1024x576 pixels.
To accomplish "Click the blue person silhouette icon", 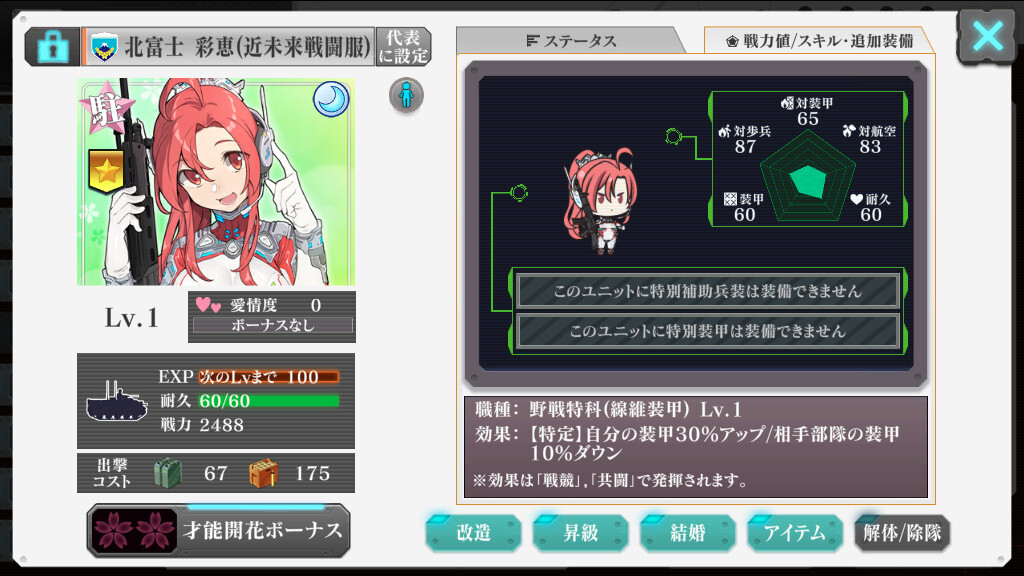I will [x=406, y=95].
